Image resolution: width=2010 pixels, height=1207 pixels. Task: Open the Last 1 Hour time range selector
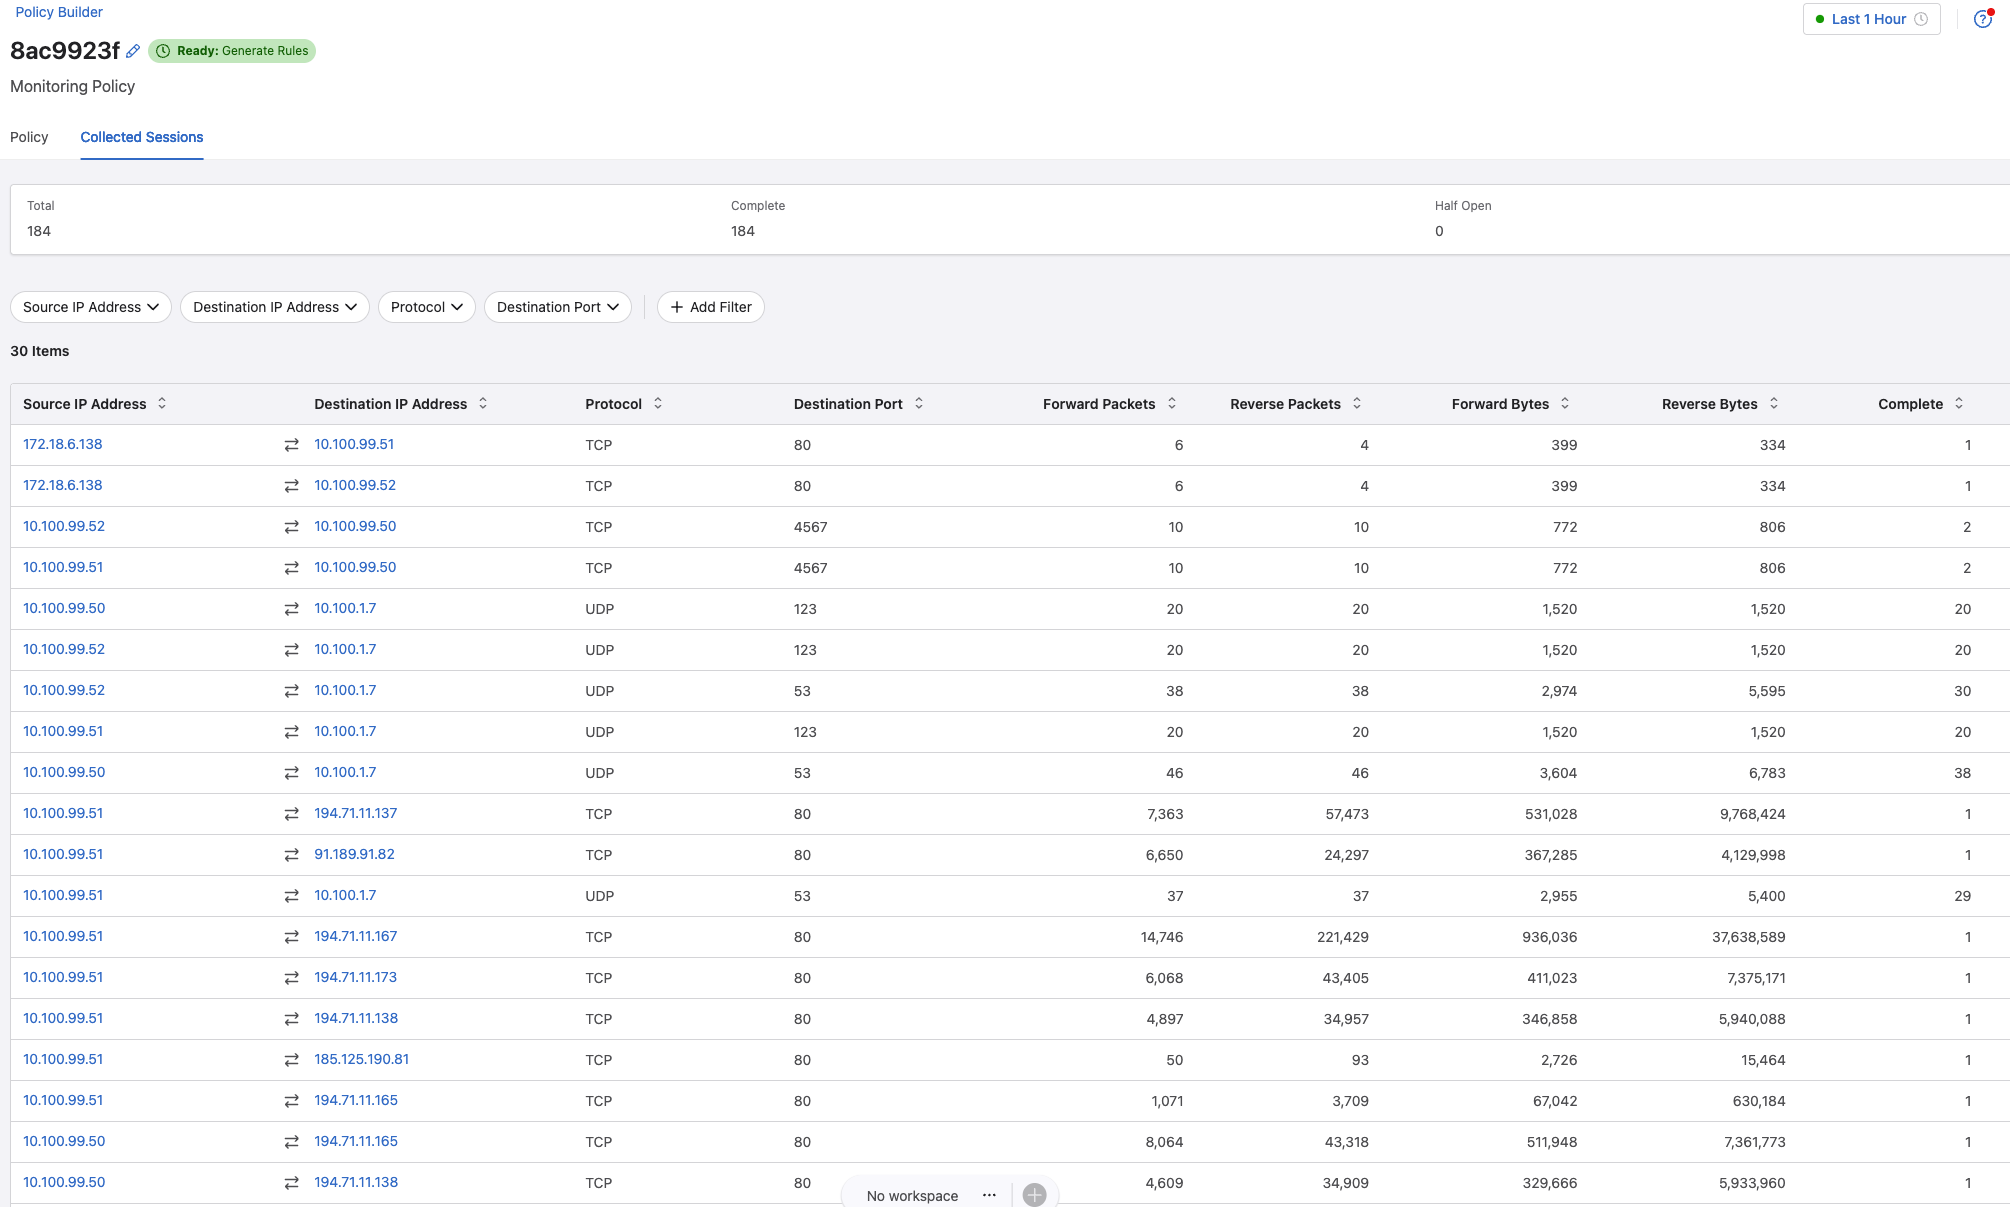pyautogui.click(x=1871, y=19)
